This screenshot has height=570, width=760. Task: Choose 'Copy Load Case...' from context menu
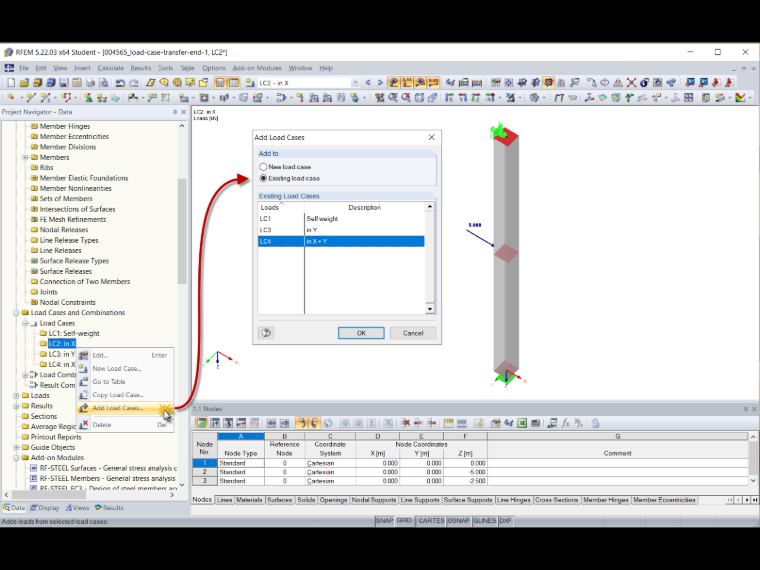tap(125, 395)
